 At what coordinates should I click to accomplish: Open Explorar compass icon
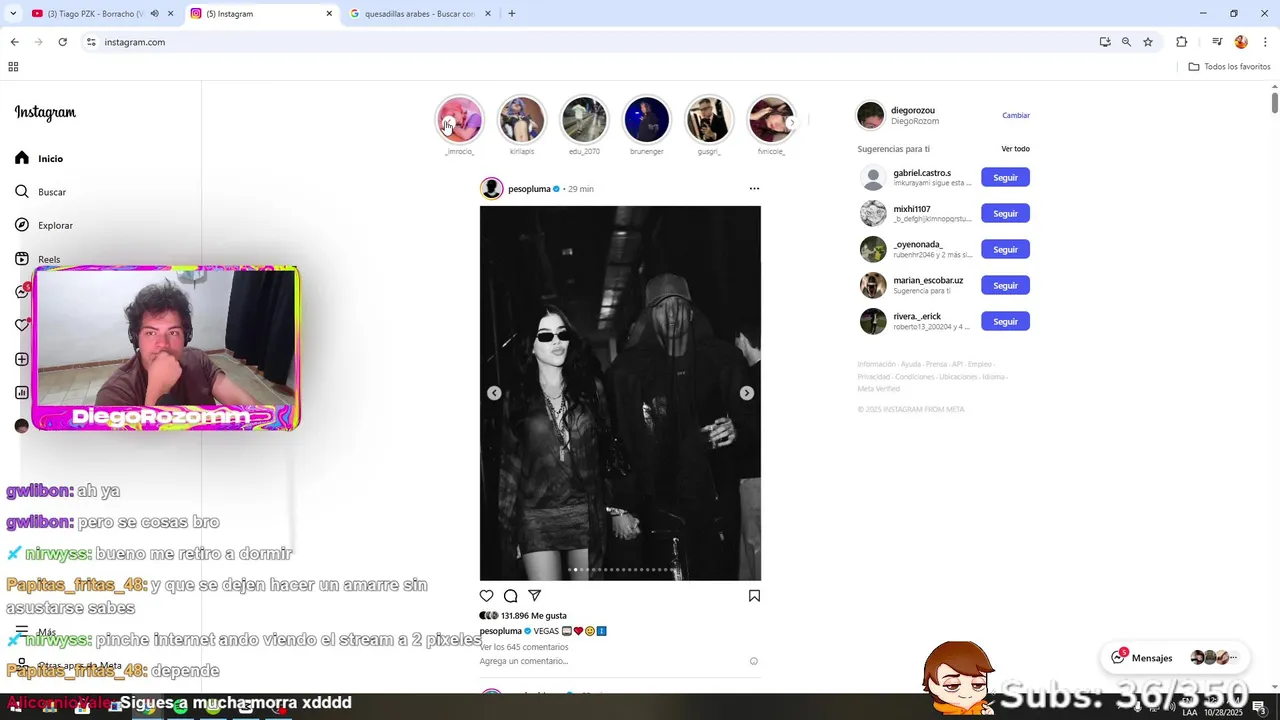pos(22,225)
